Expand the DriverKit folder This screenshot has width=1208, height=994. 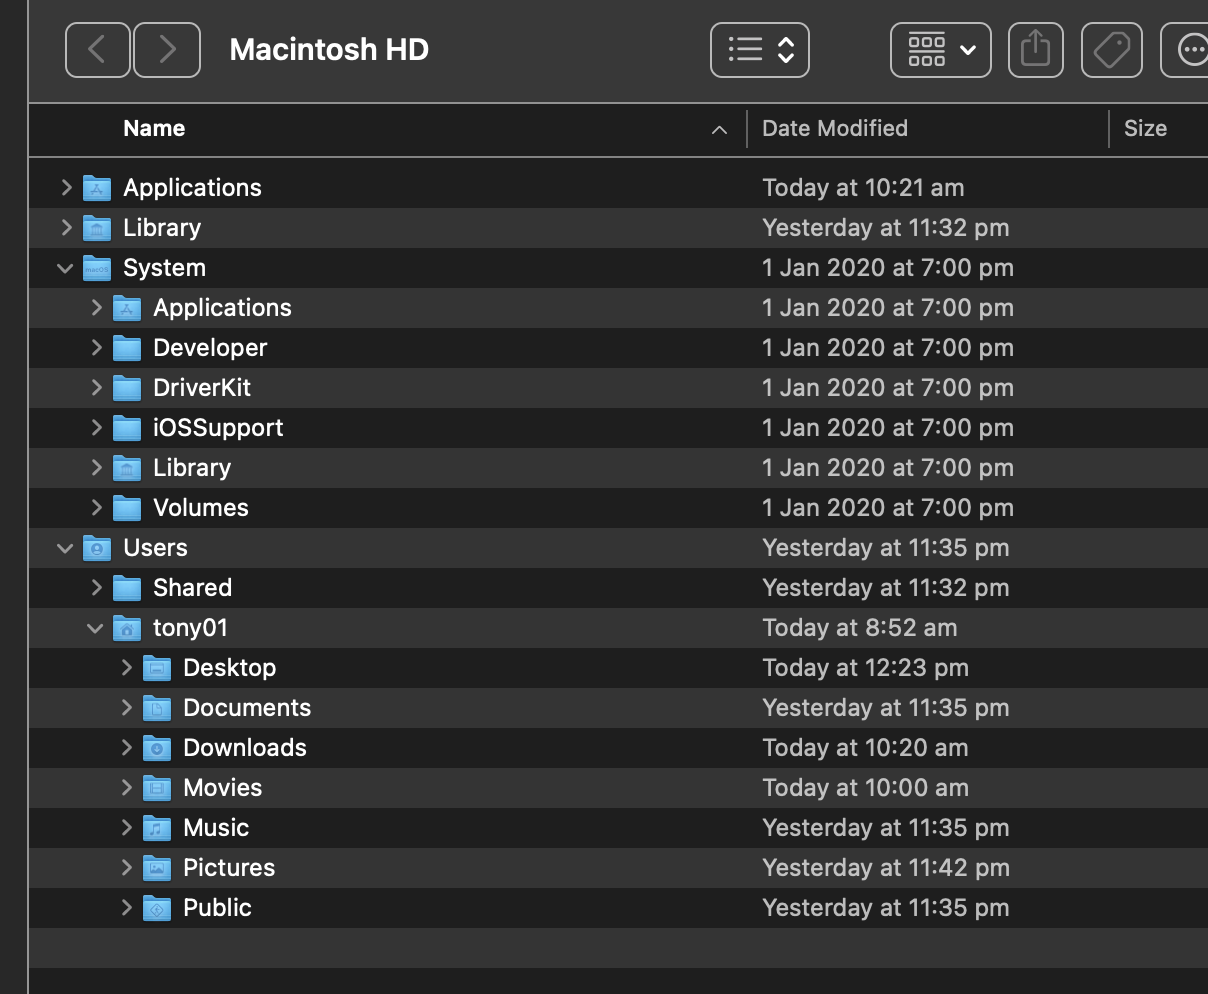point(96,387)
